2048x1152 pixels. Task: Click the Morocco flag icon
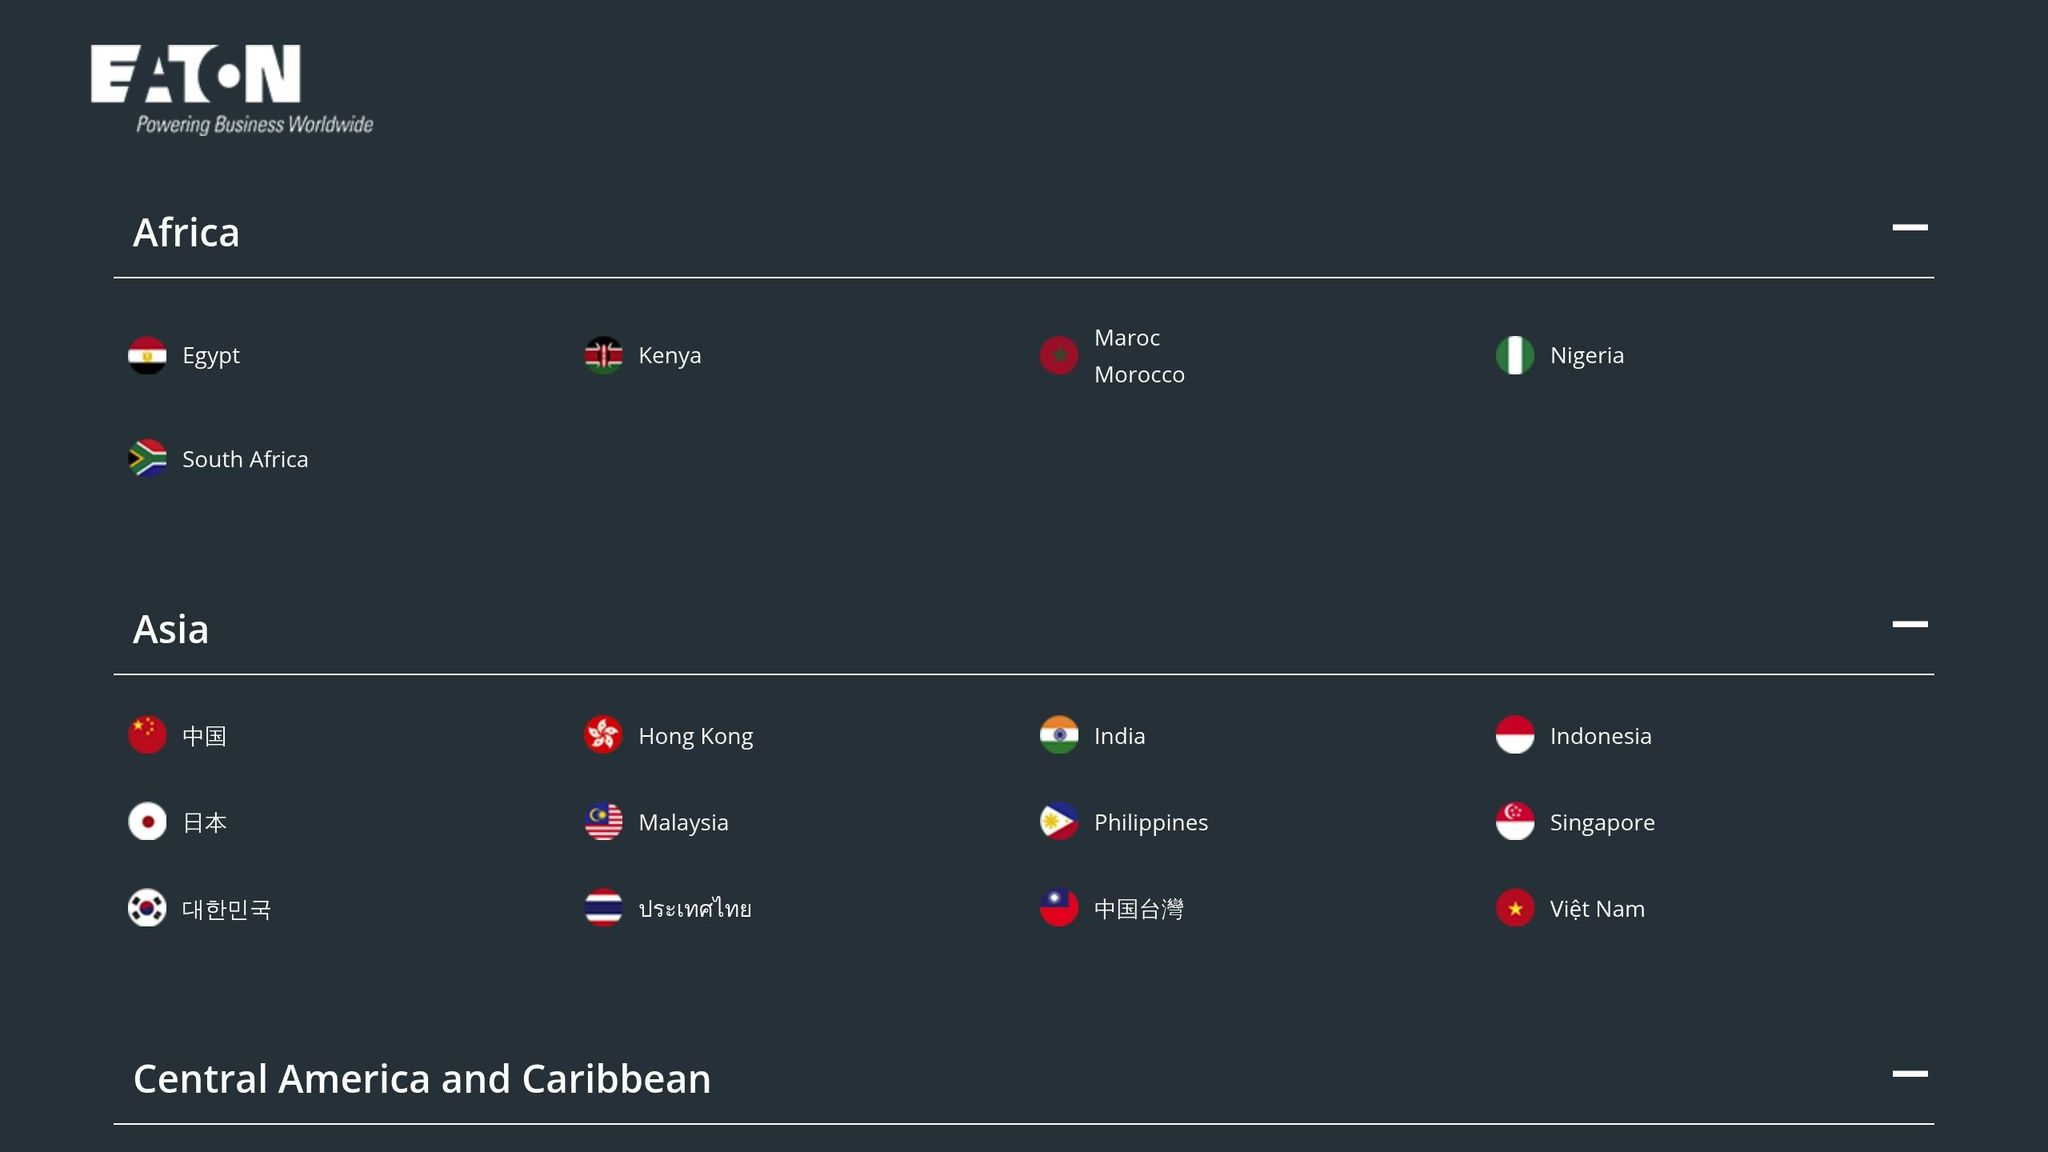pos(1059,356)
